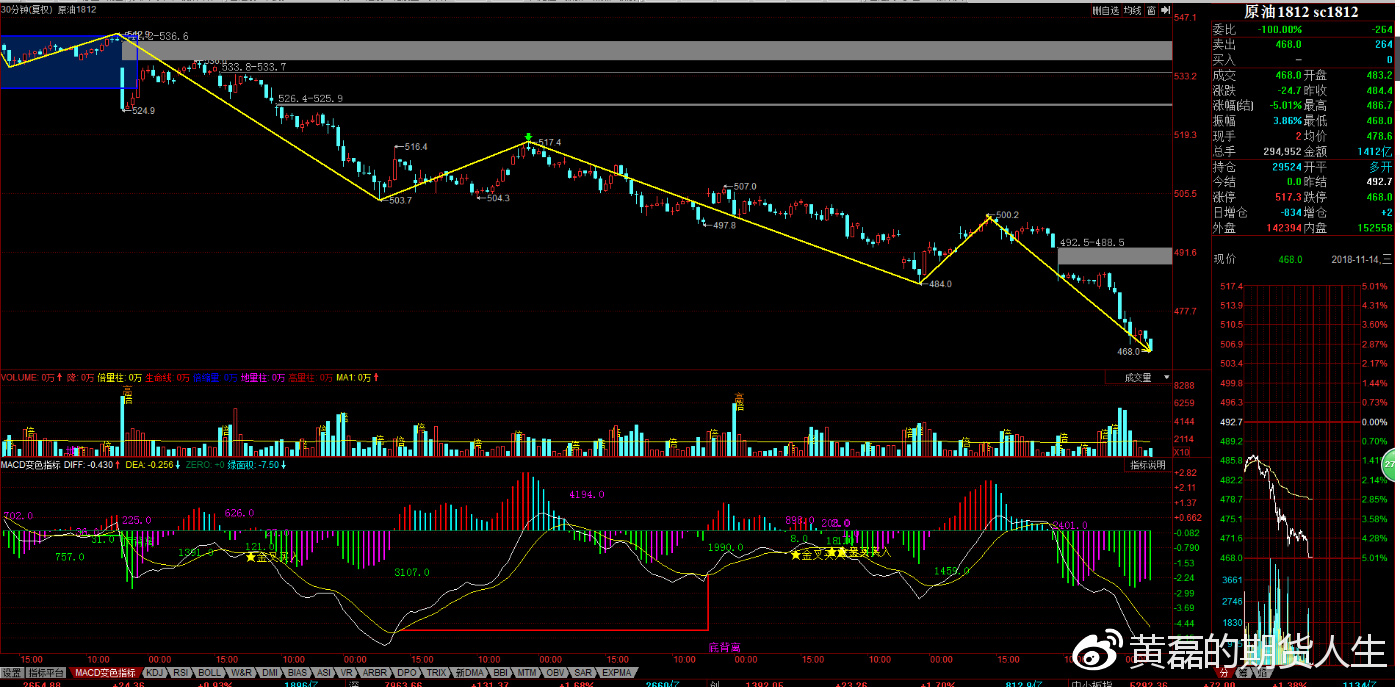Switch to the EXPMA indicator tab
This screenshot has width=1400, height=687.
616,673
